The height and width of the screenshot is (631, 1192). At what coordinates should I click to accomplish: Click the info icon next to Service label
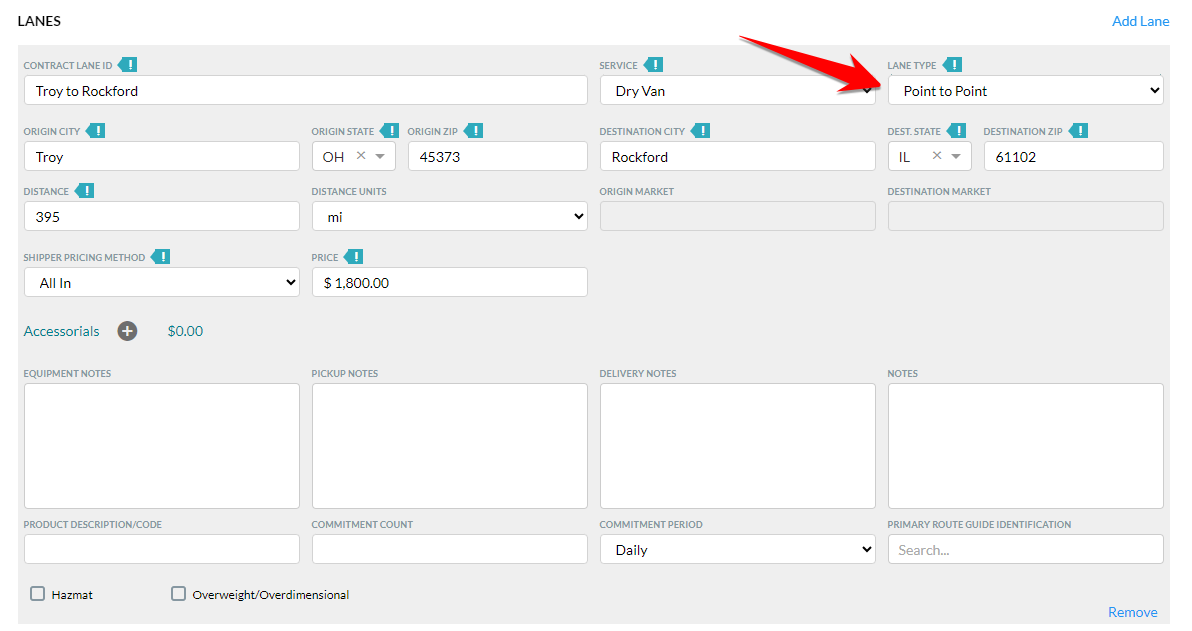point(653,65)
